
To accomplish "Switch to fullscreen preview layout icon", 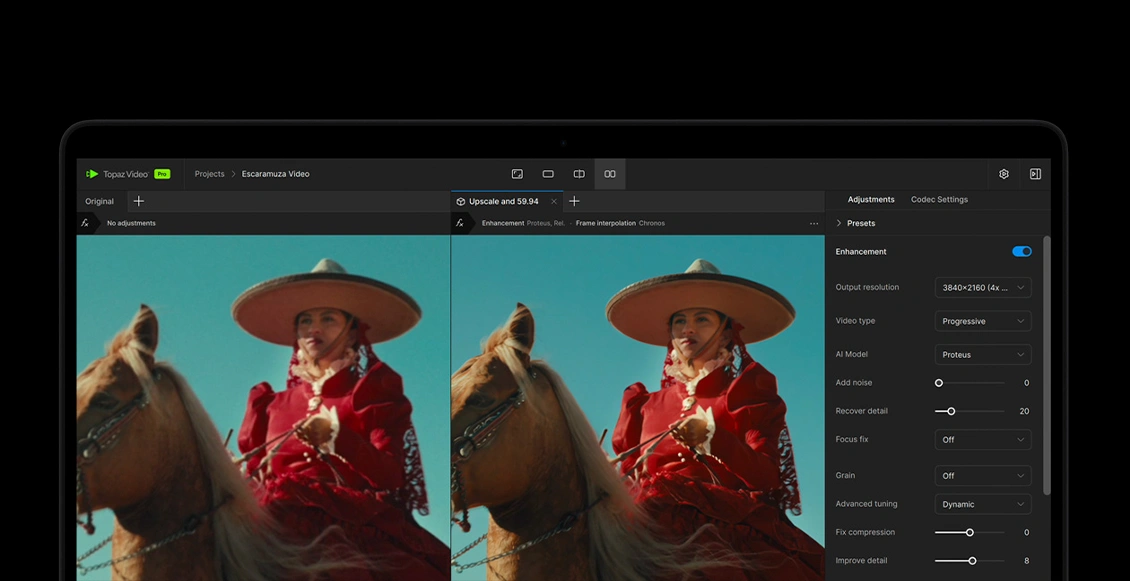I will click(x=517, y=174).
